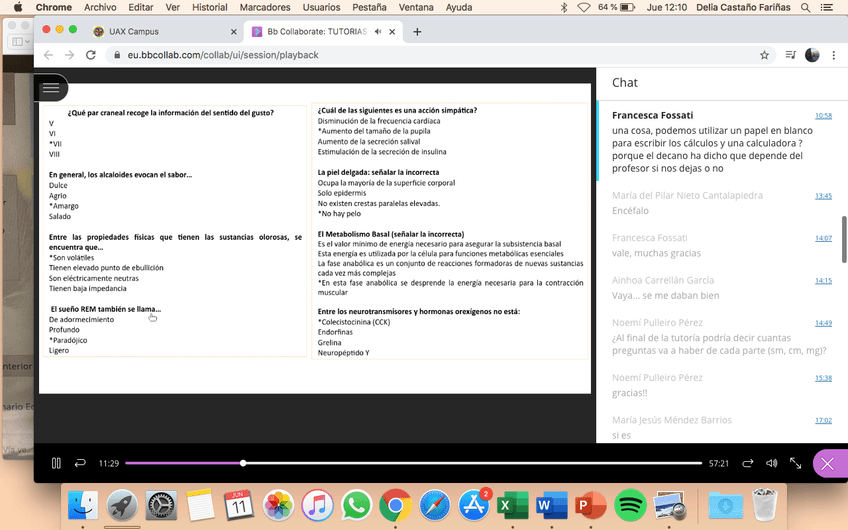This screenshot has width=848, height=530.
Task: Open the Chrome three-dot menu
Action: [x=833, y=55]
